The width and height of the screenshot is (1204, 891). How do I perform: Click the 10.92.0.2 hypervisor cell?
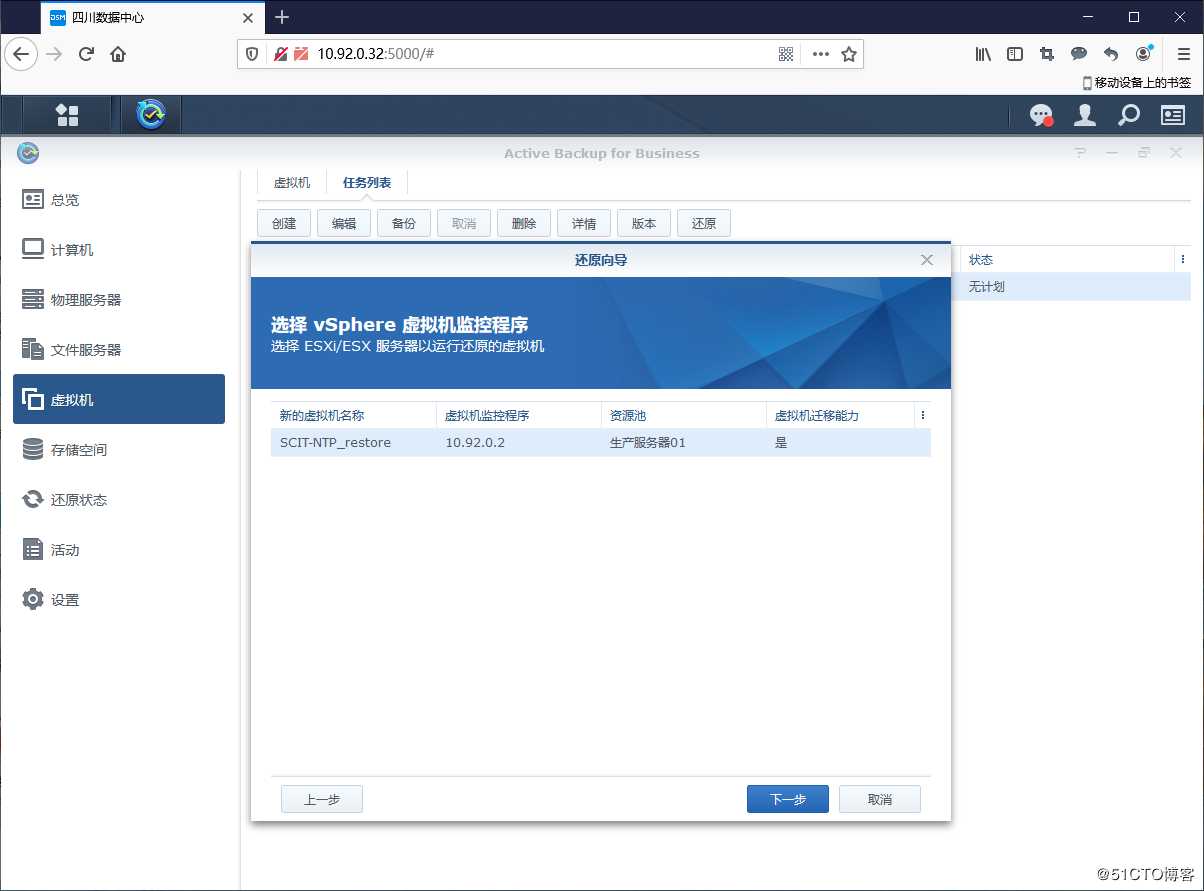tap(518, 442)
